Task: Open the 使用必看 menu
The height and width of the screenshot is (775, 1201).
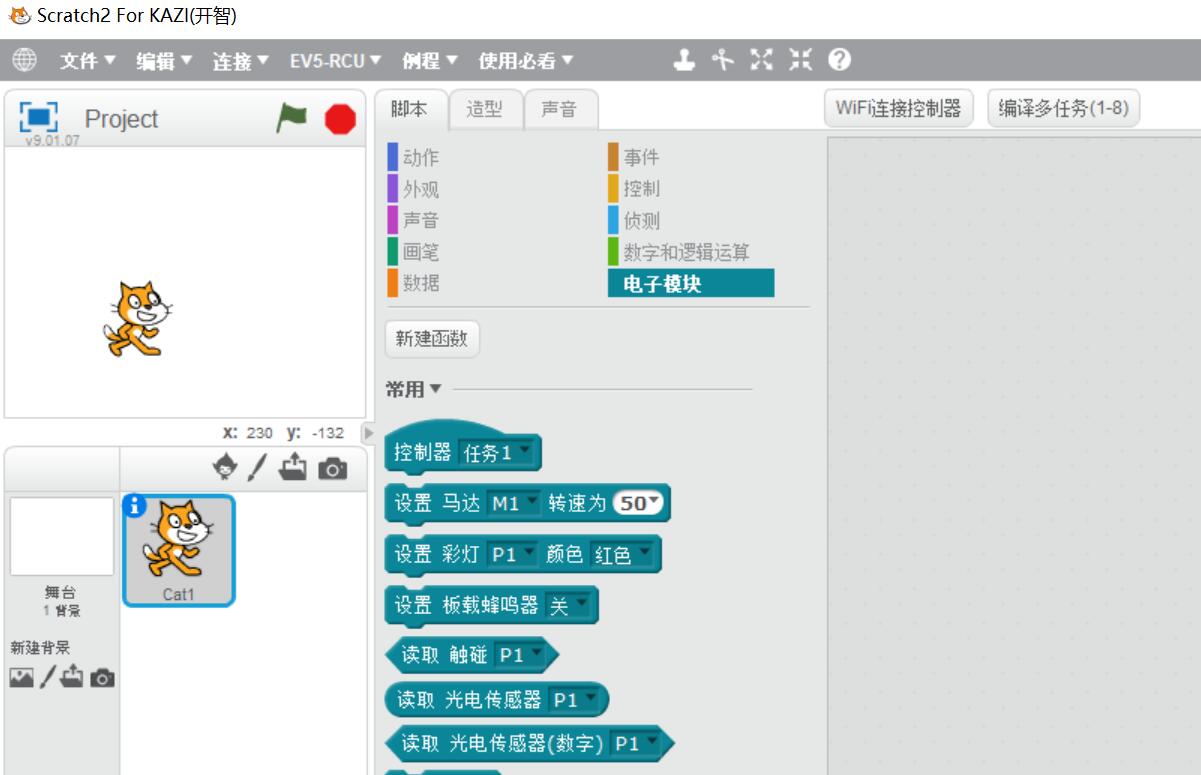Action: click(526, 61)
